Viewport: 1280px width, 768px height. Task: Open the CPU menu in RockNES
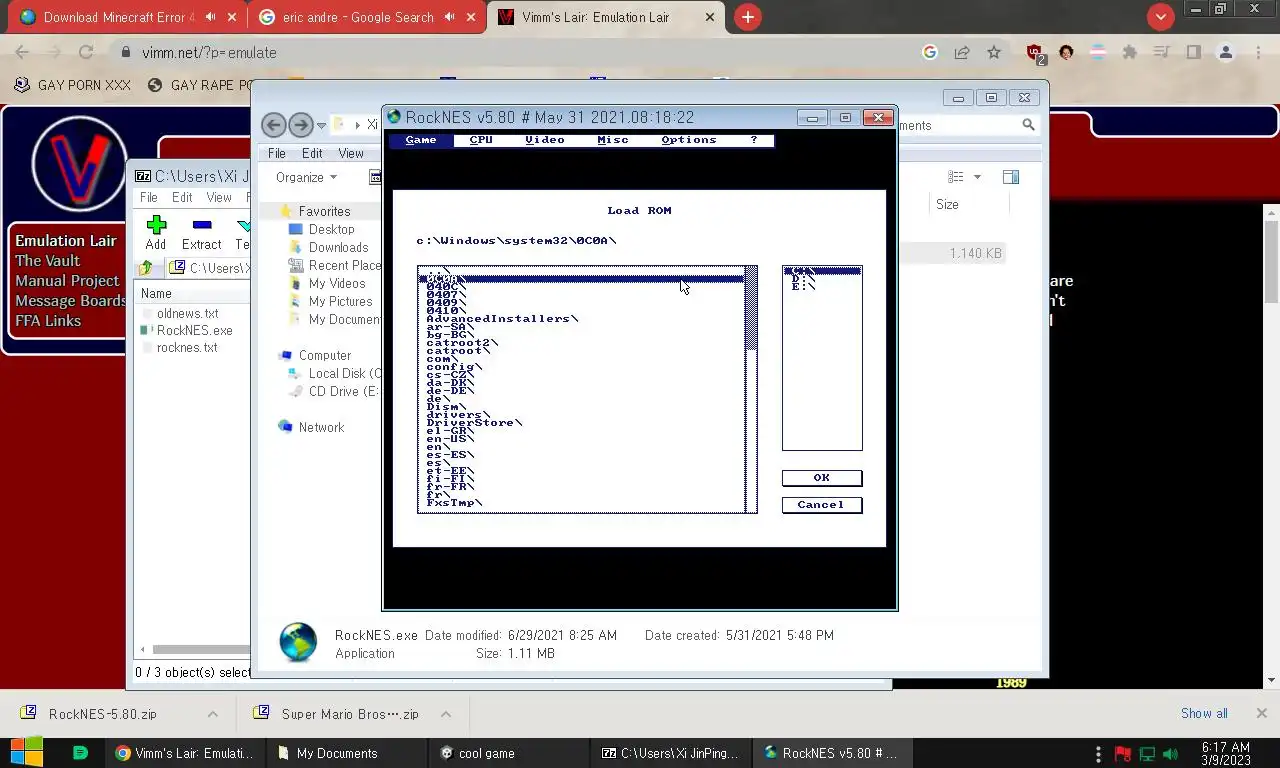coord(481,140)
